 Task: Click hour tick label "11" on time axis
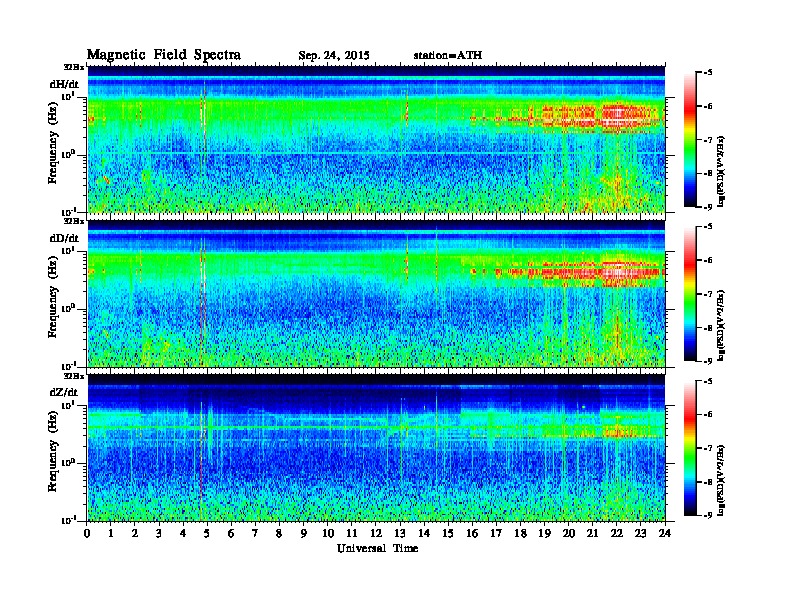click(x=352, y=533)
